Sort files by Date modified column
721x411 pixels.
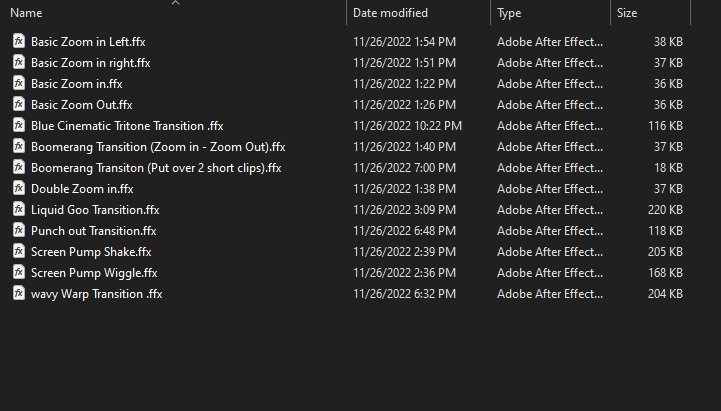pyautogui.click(x=390, y=13)
